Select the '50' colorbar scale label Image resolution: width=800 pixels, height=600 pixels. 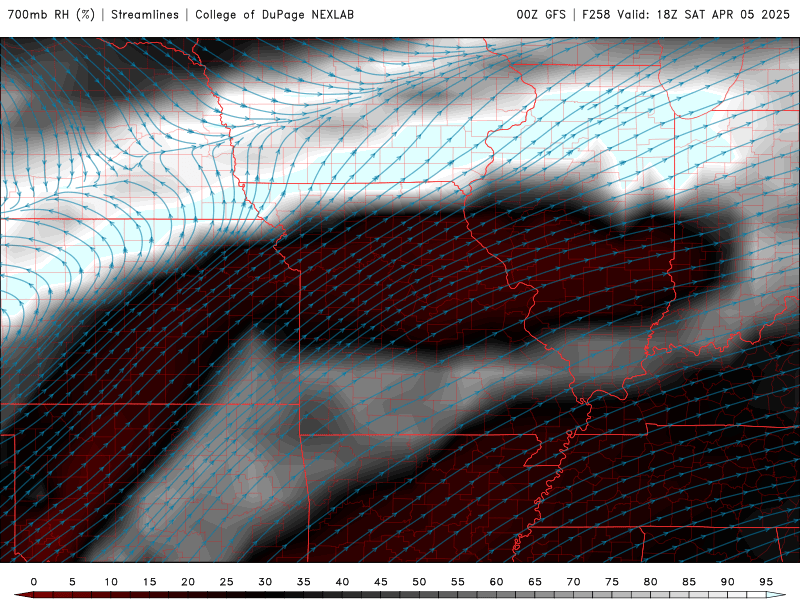pos(419,582)
